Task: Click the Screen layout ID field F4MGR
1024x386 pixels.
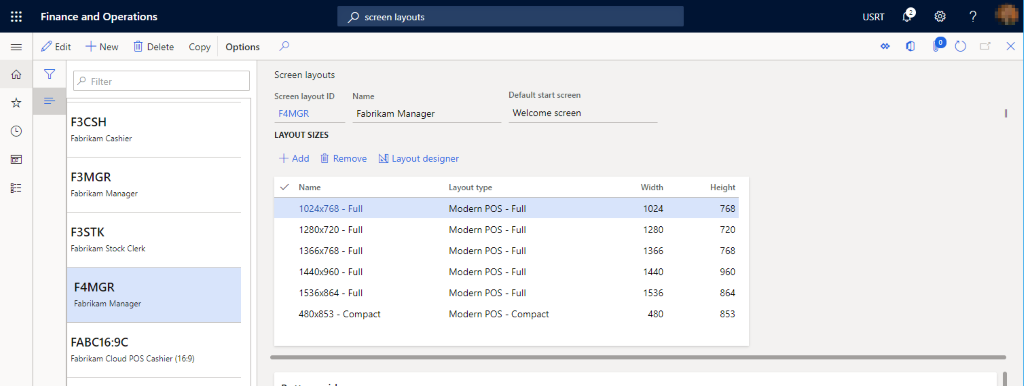Action: click(310, 113)
